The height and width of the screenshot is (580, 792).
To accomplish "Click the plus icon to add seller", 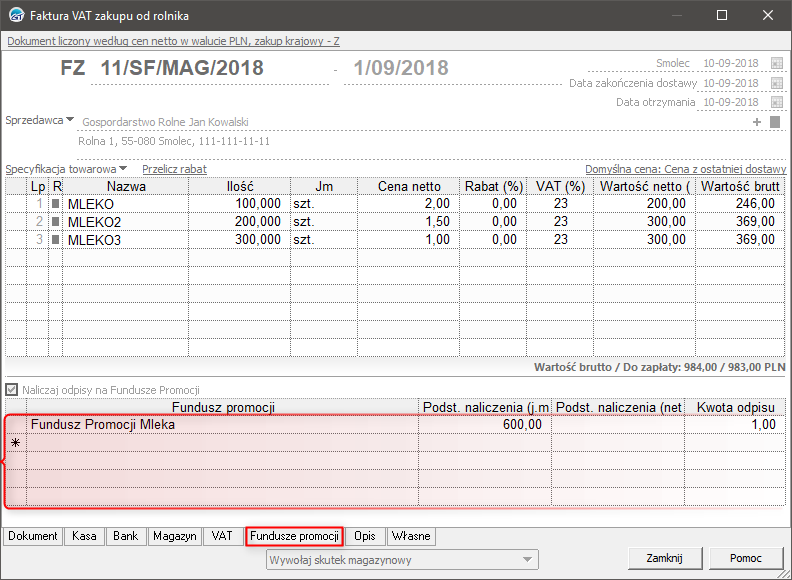I will [757, 122].
